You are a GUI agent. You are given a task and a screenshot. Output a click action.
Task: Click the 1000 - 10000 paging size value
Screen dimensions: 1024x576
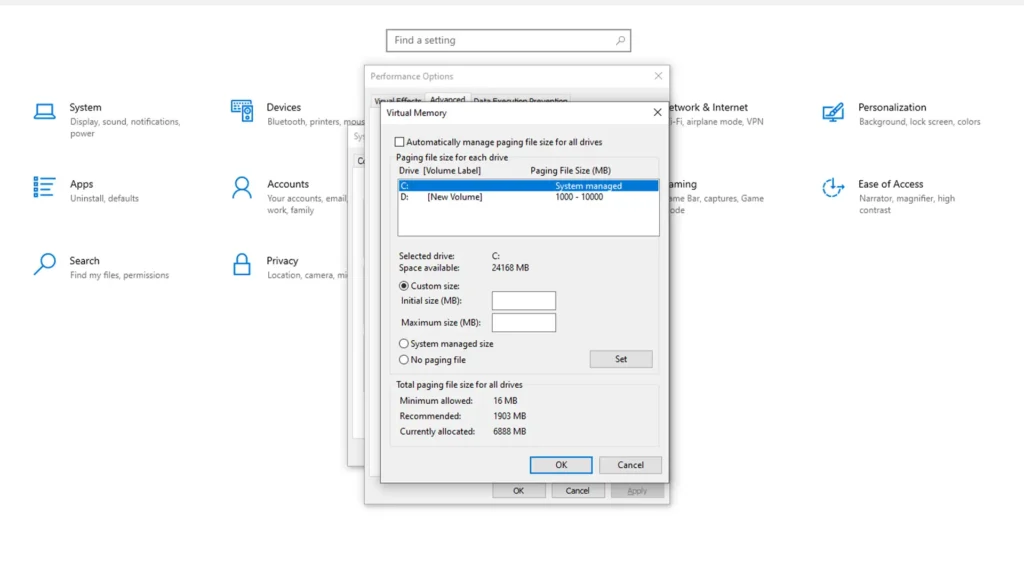coord(579,197)
